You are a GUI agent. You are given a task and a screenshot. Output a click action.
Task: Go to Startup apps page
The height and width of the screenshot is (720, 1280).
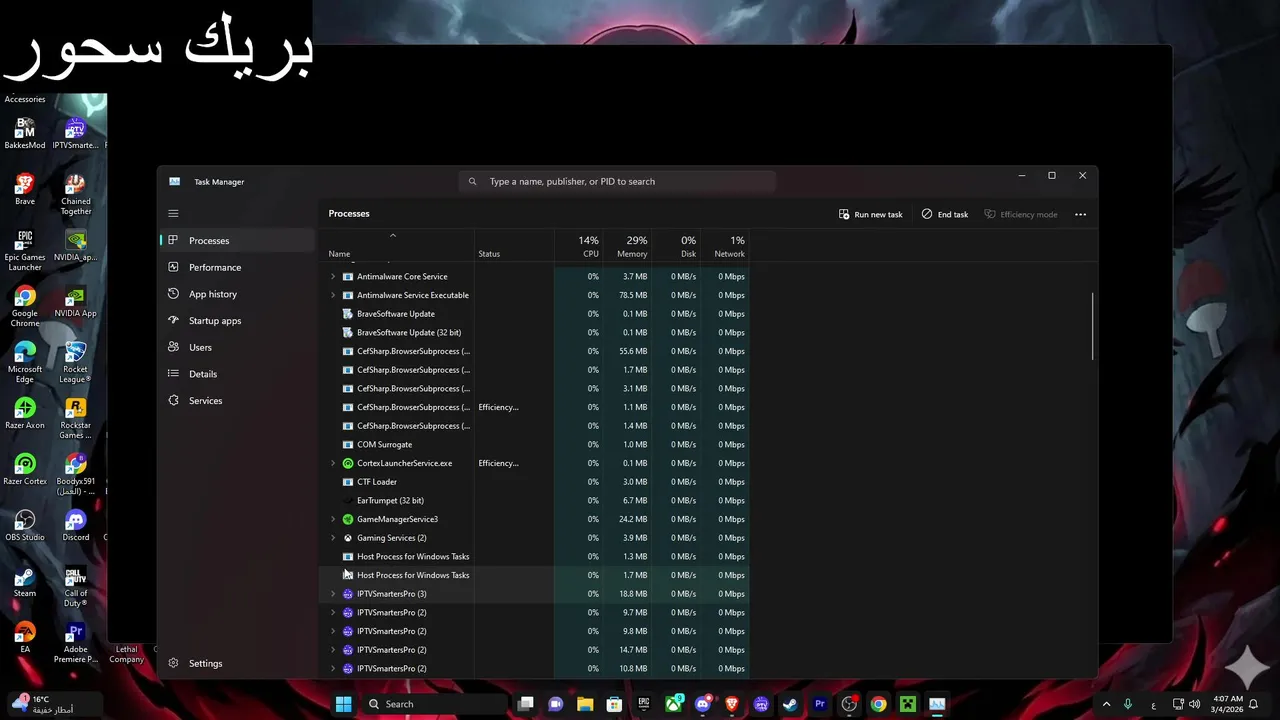(x=238, y=321)
